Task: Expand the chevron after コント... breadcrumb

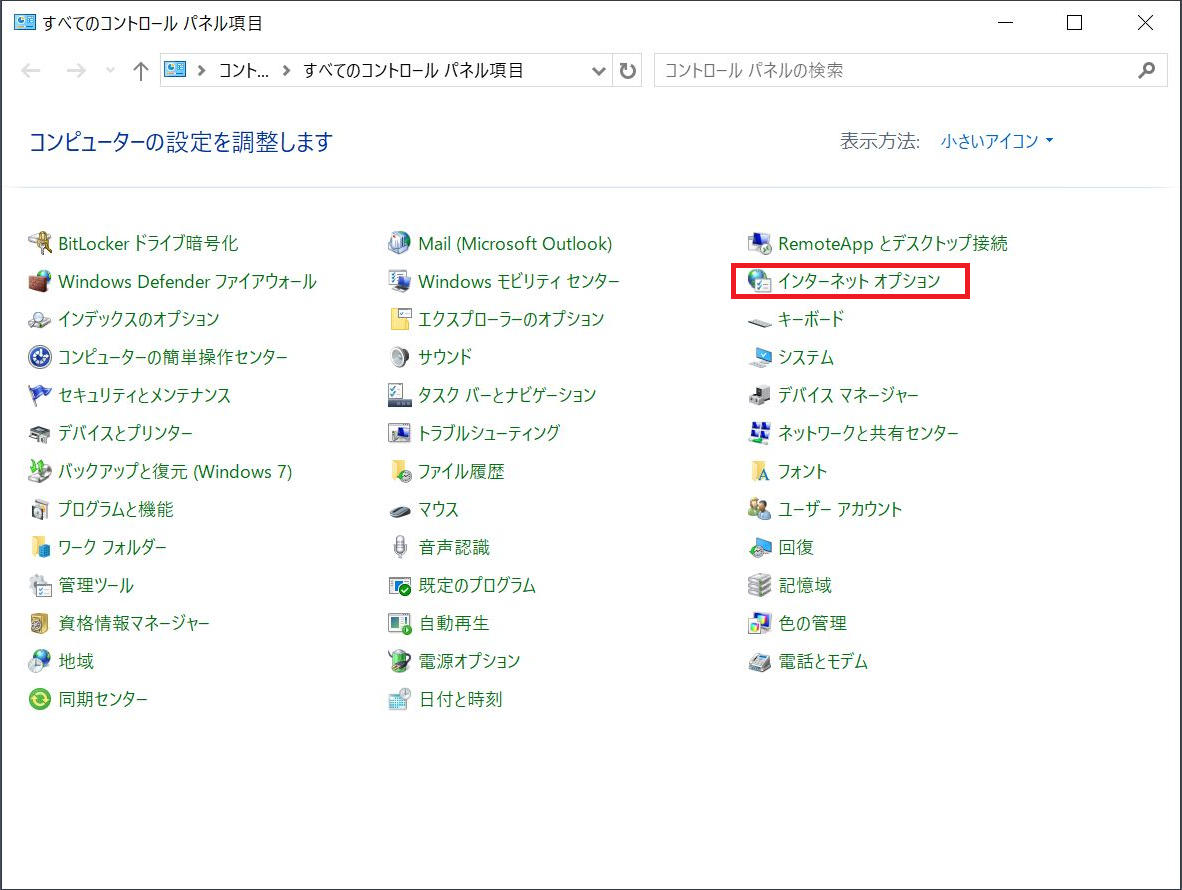Action: [286, 71]
